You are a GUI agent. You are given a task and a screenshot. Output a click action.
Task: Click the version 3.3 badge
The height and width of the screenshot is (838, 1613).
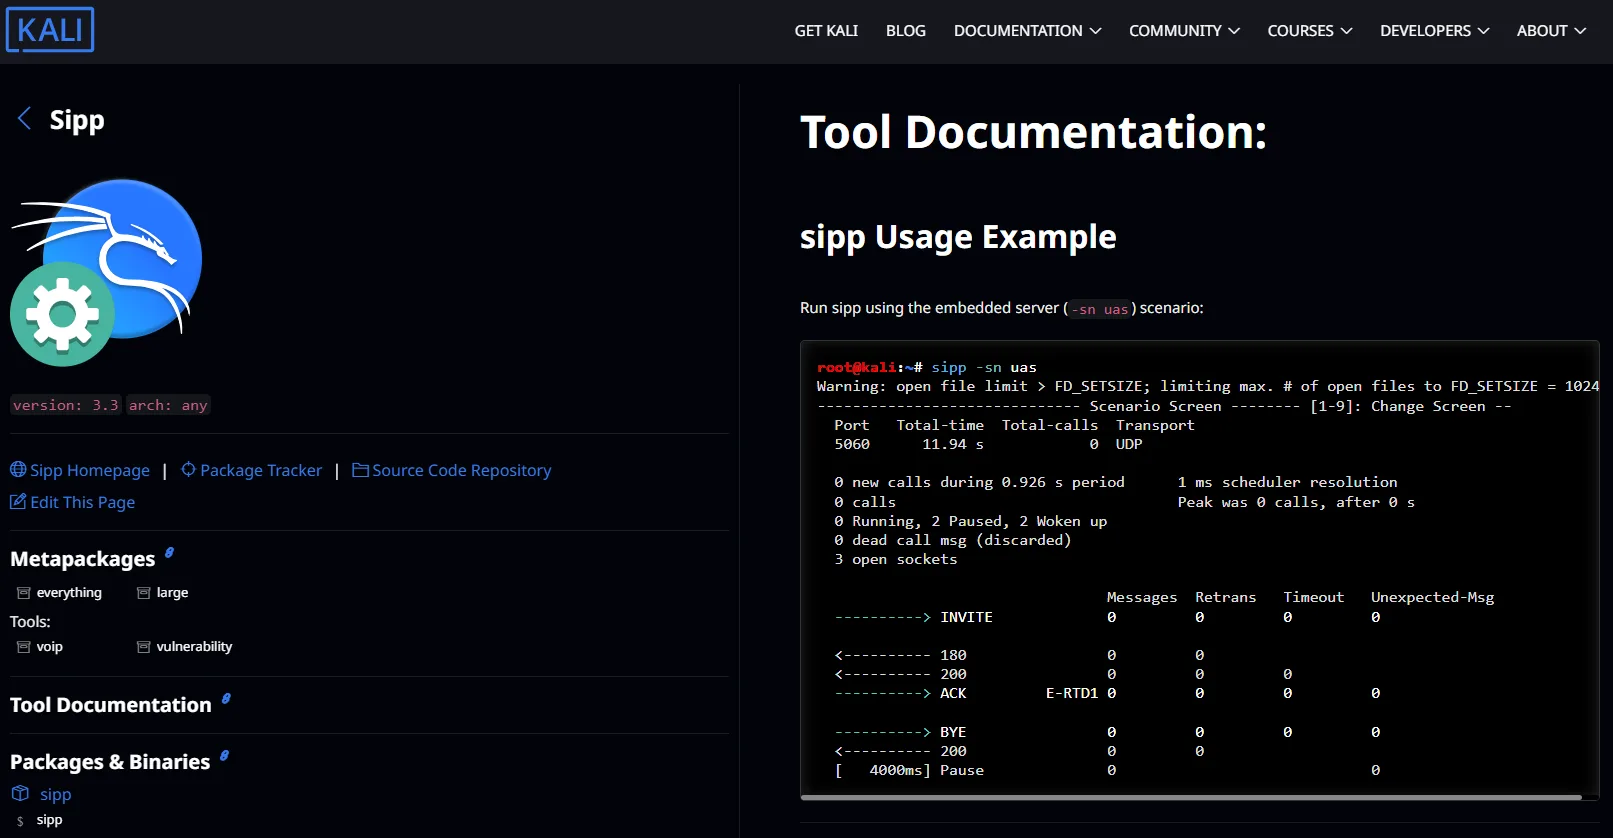(65, 405)
